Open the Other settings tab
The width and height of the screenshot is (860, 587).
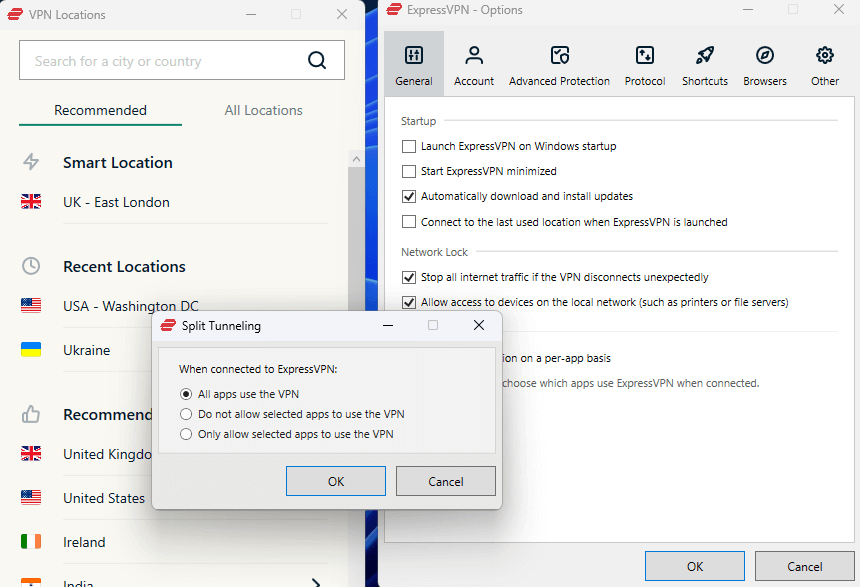(x=825, y=65)
